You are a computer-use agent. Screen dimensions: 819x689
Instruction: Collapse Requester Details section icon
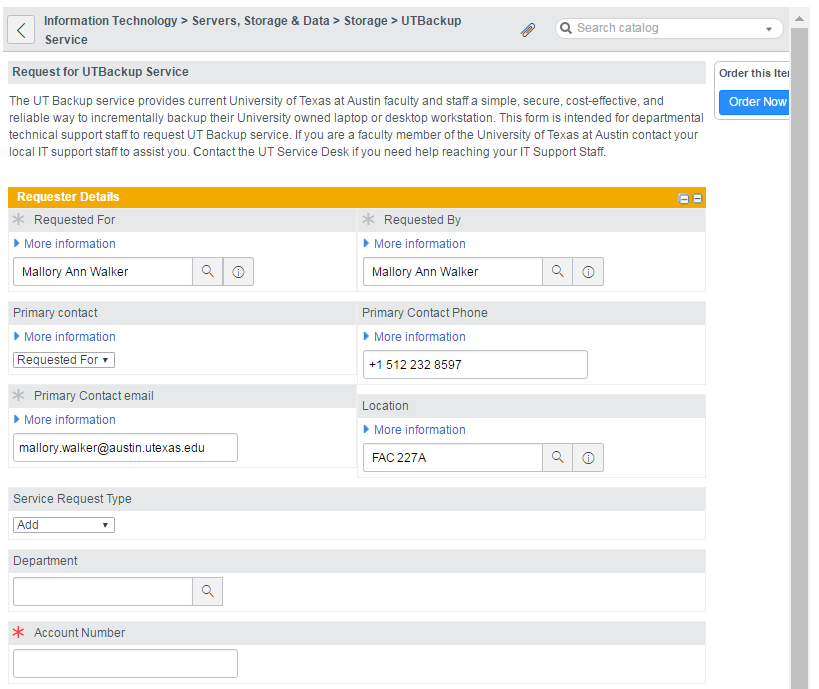click(x=697, y=198)
